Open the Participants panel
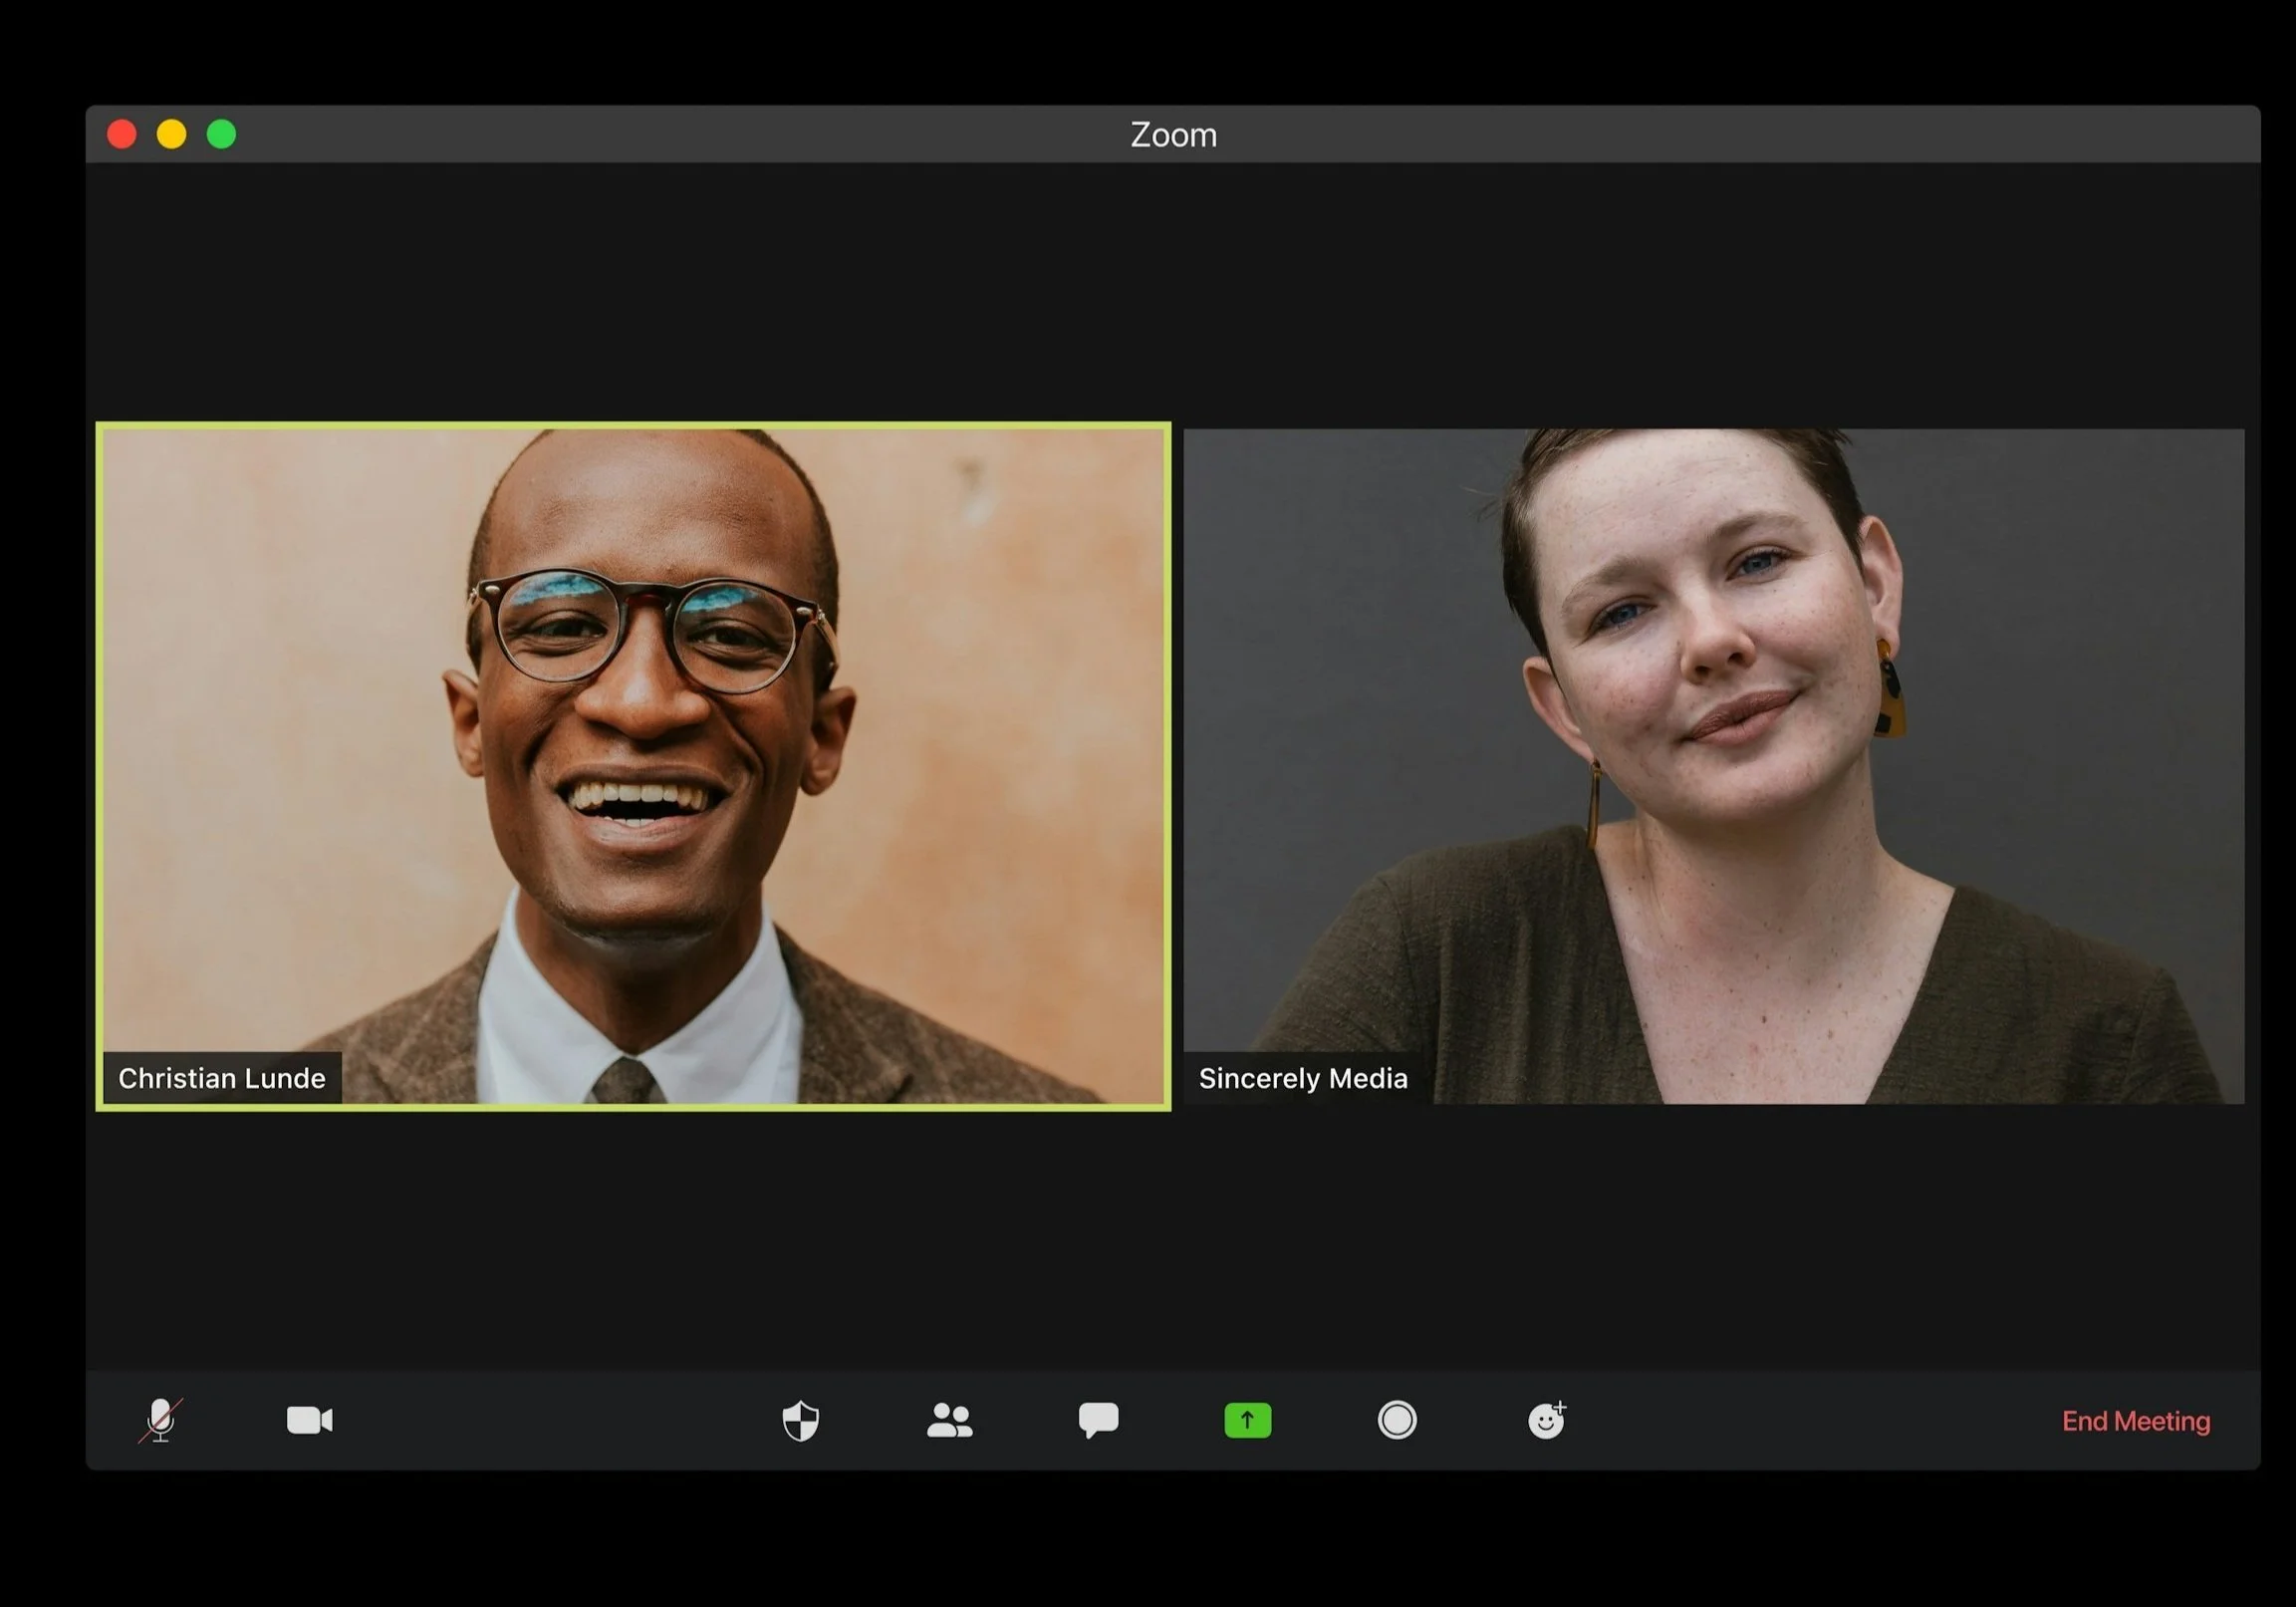This screenshot has height=1607, width=2296. pos(949,1420)
